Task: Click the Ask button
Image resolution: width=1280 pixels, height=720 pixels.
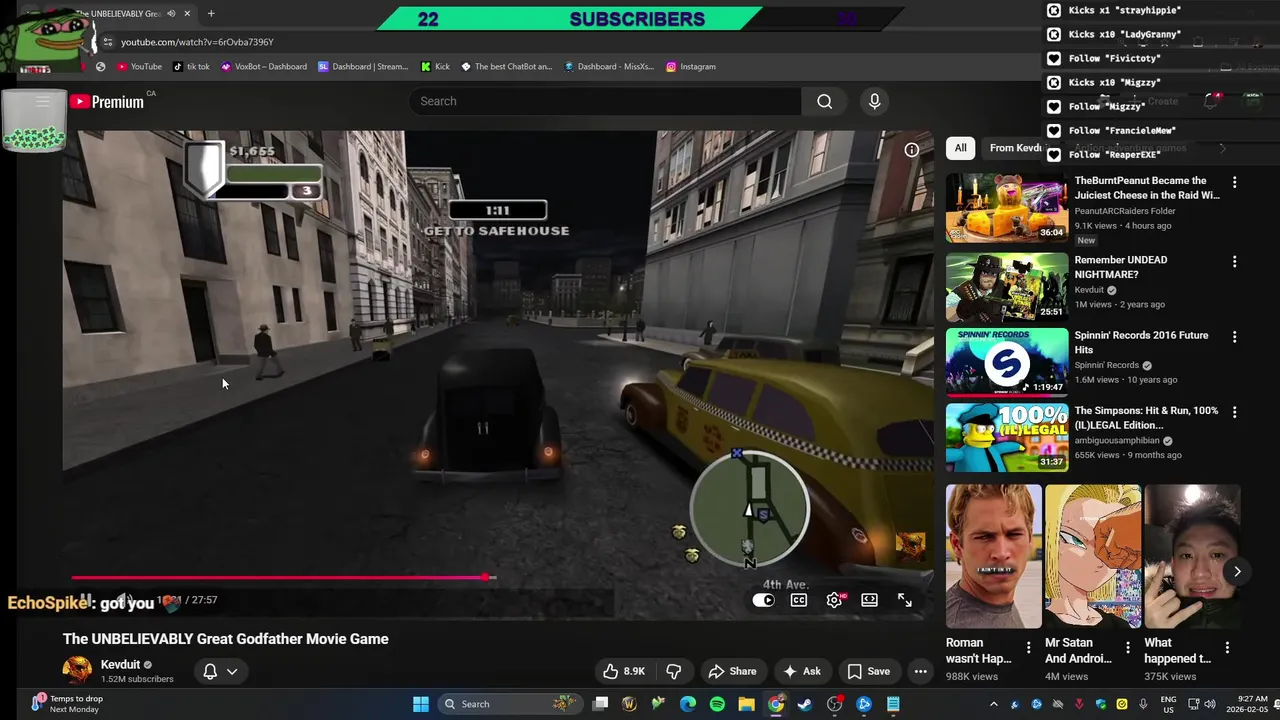Action: pos(802,671)
